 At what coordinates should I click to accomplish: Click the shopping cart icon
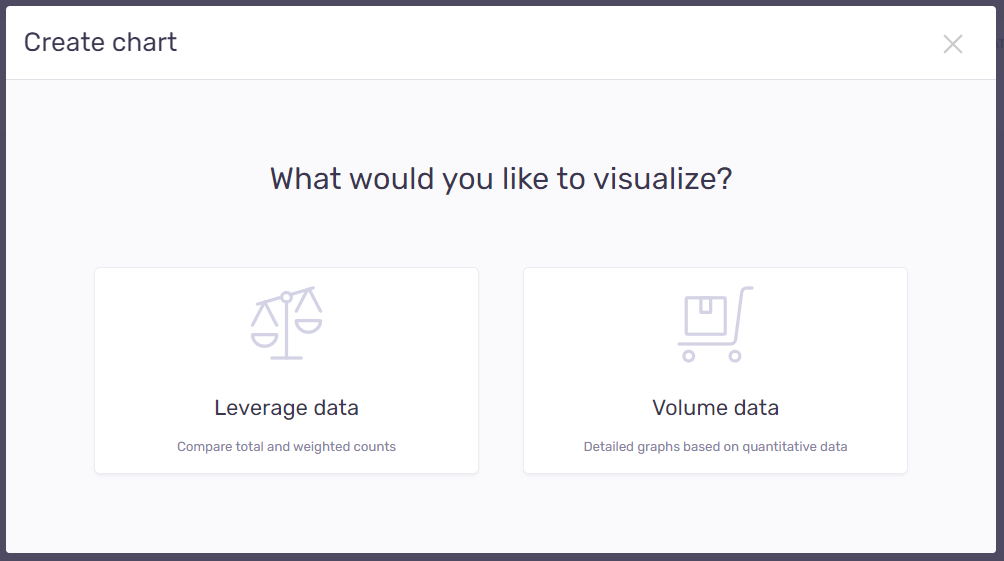pos(715,323)
